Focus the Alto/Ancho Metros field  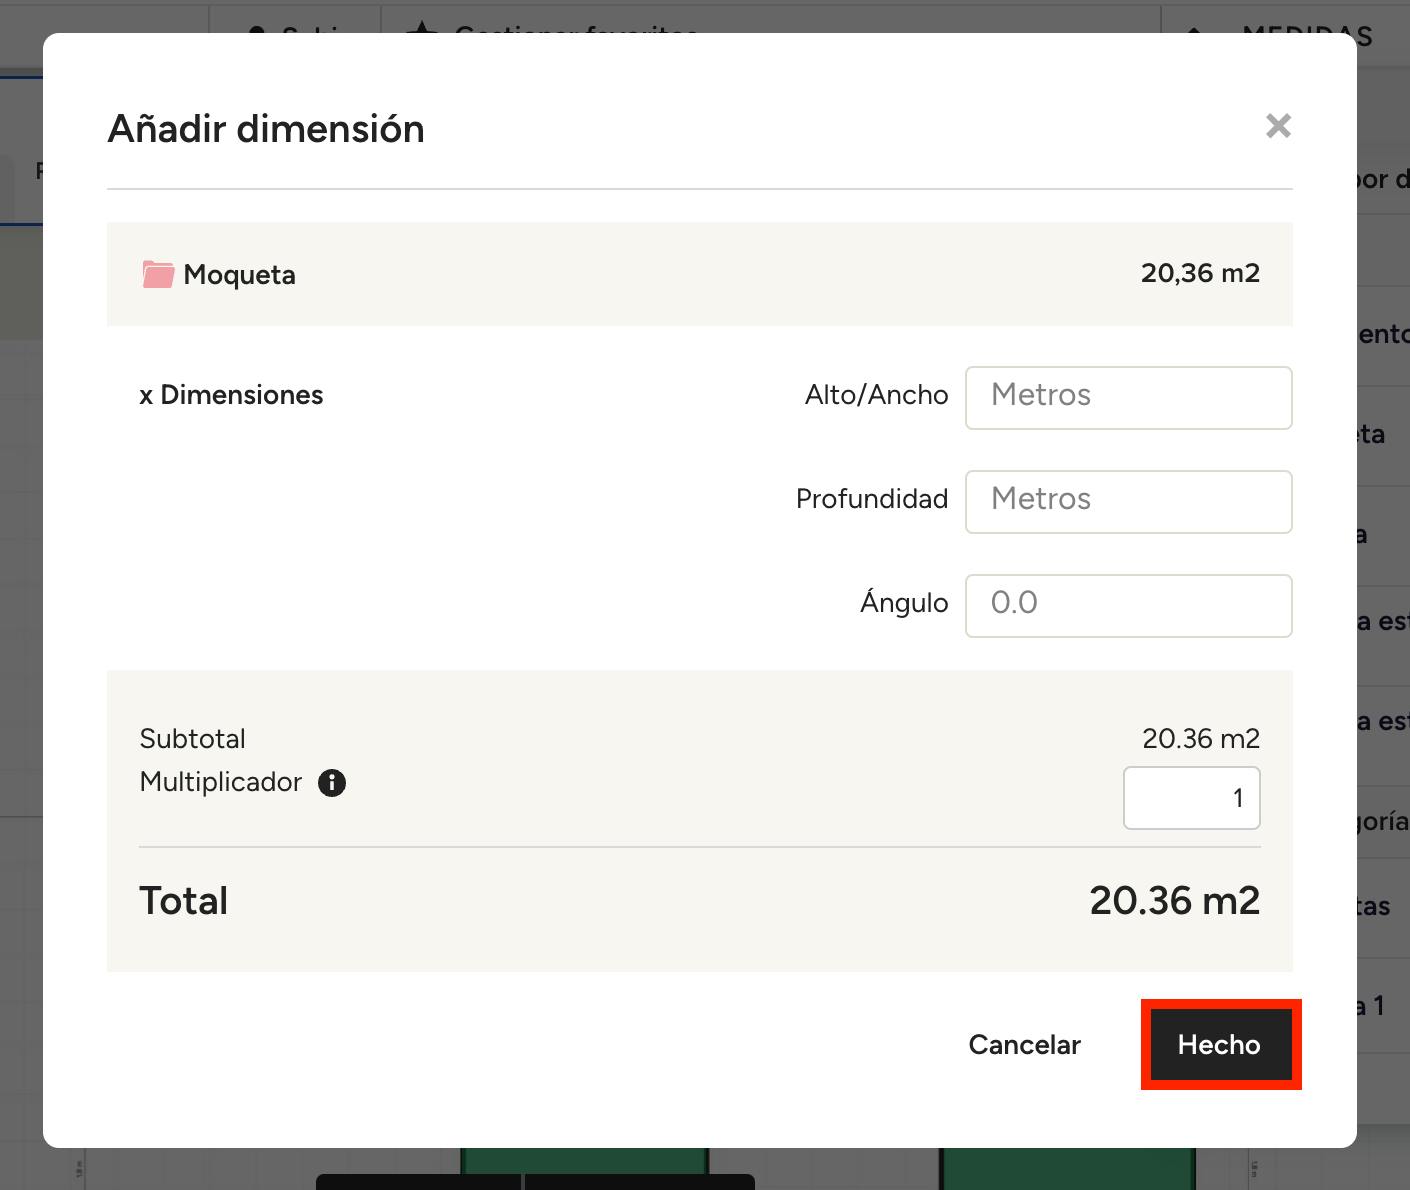pos(1128,398)
